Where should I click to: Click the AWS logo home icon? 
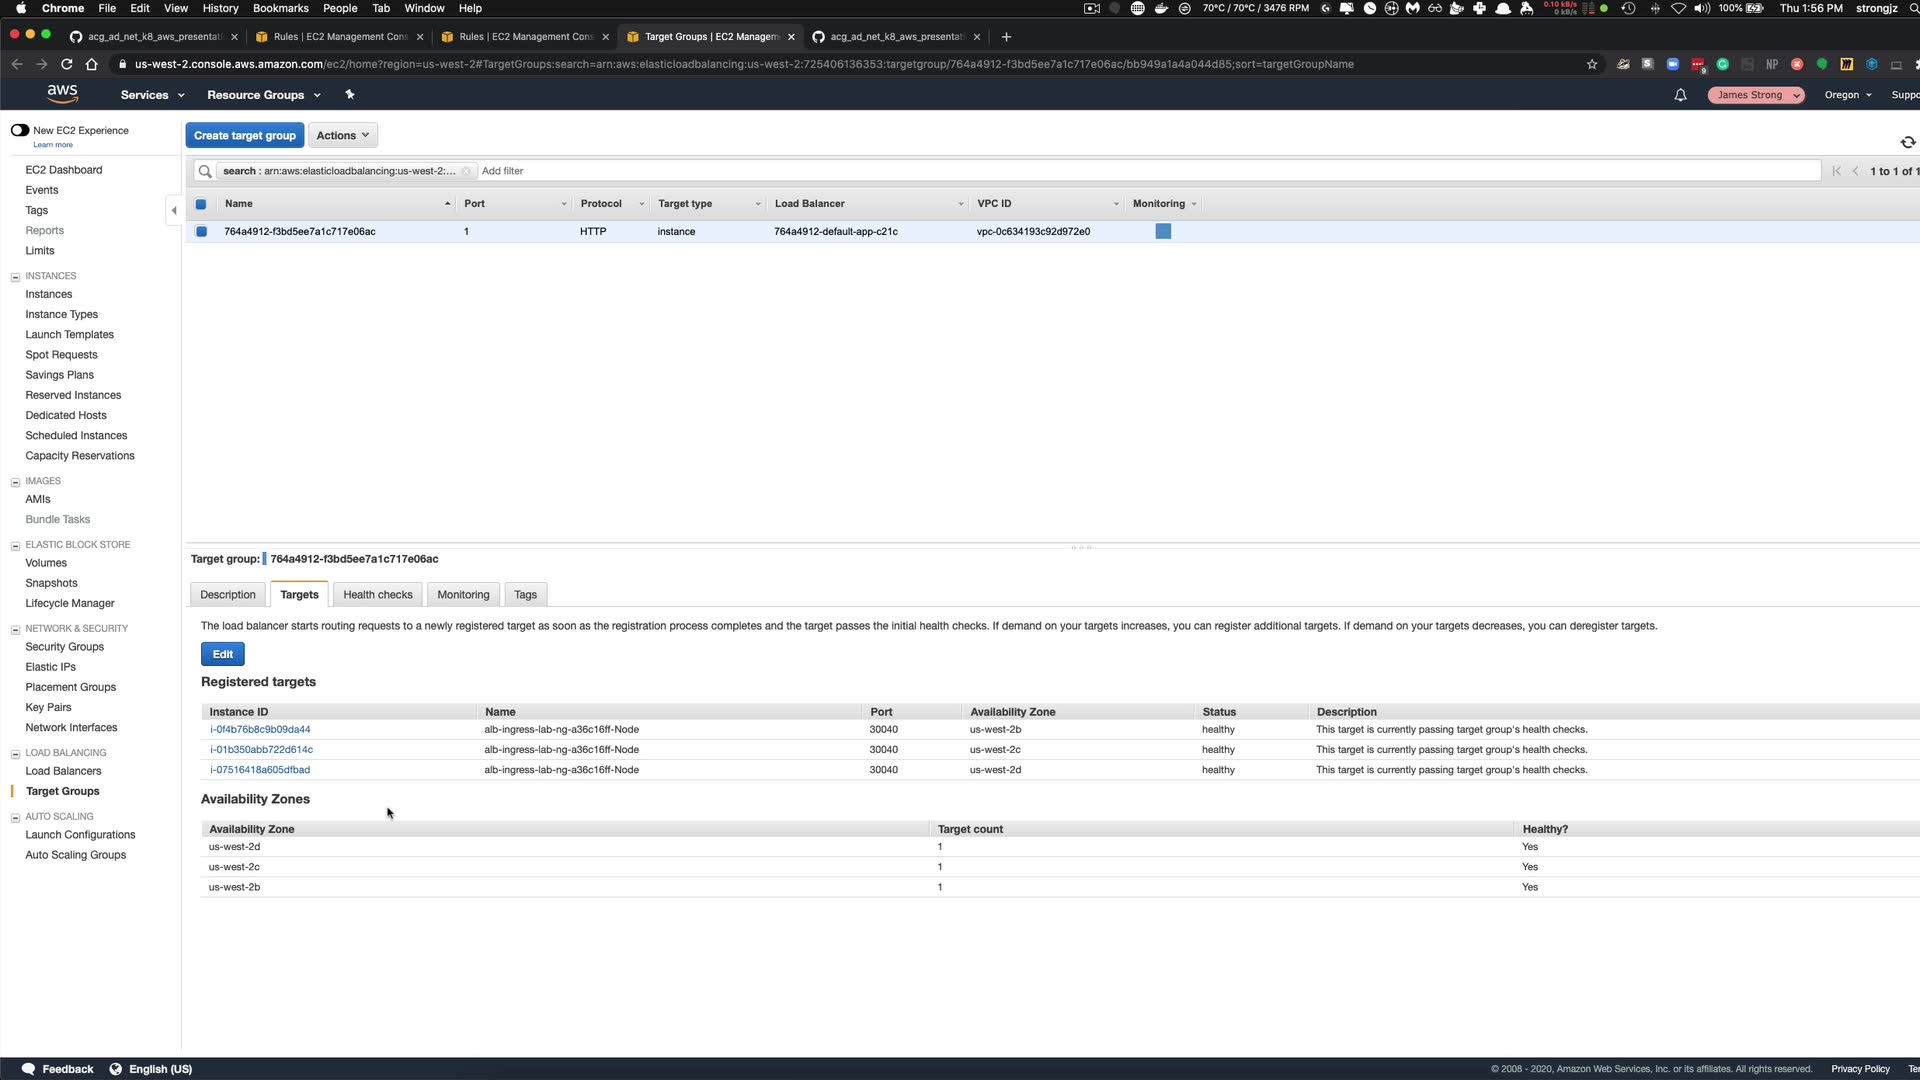click(x=62, y=94)
